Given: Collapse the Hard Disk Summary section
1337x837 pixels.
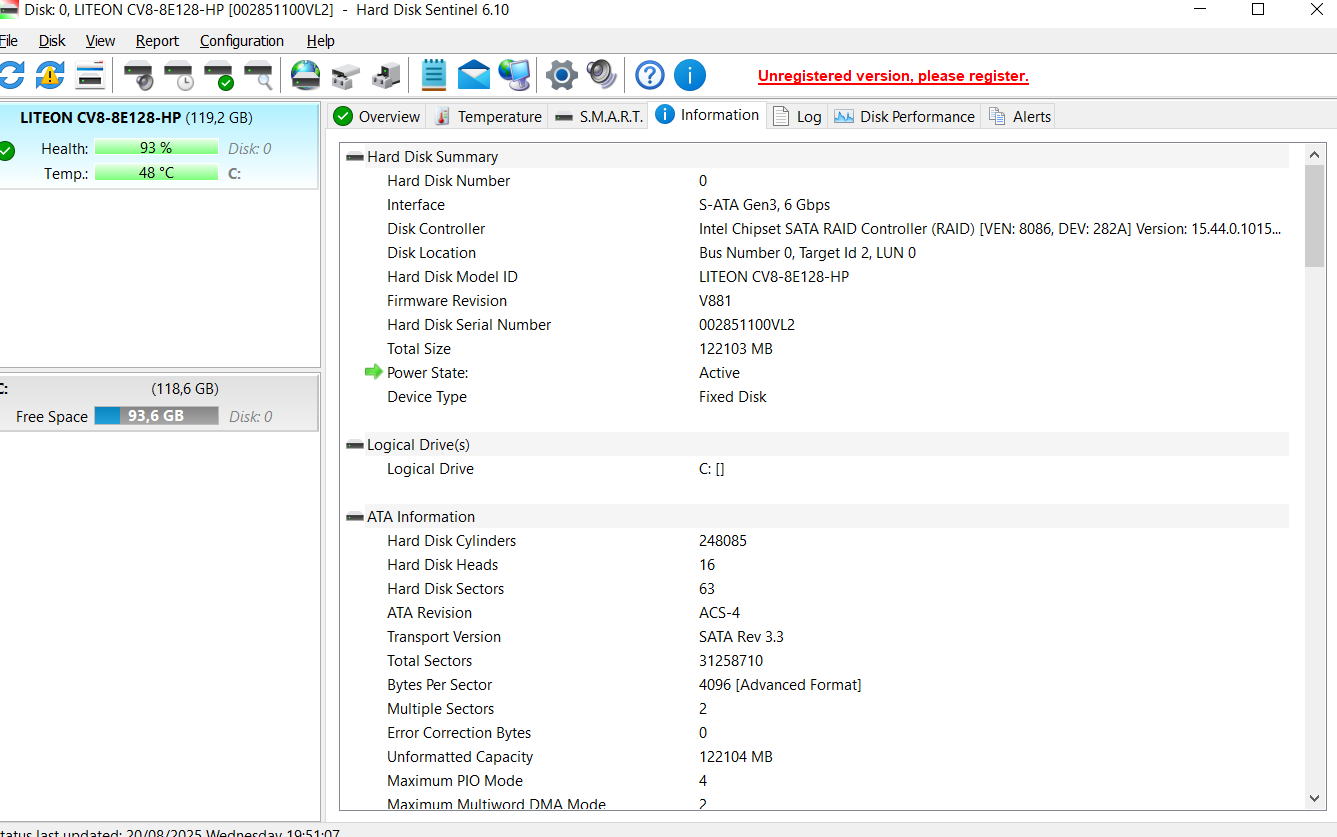Looking at the screenshot, I should [x=354, y=157].
